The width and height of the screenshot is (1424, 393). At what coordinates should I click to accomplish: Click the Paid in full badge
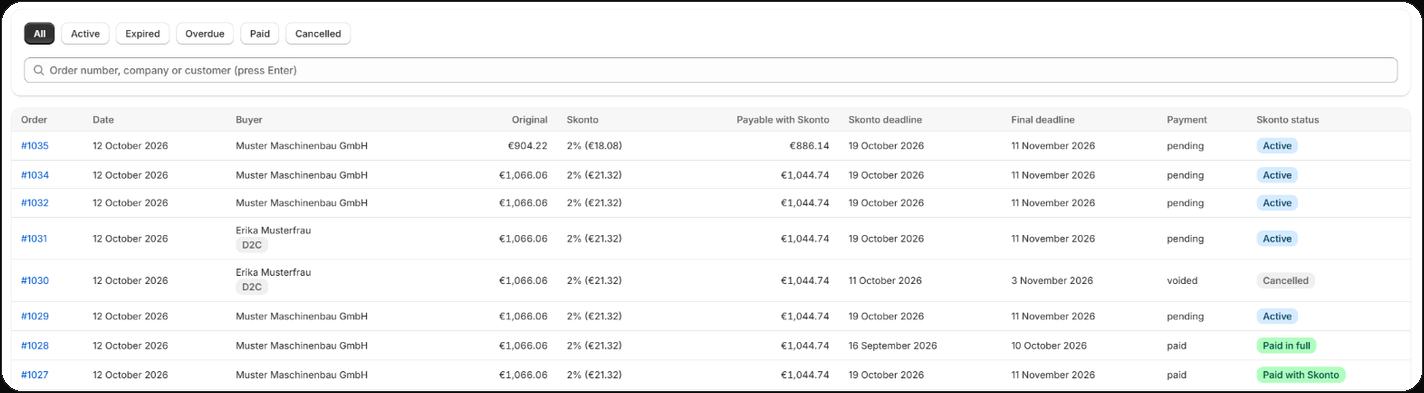click(x=1287, y=346)
